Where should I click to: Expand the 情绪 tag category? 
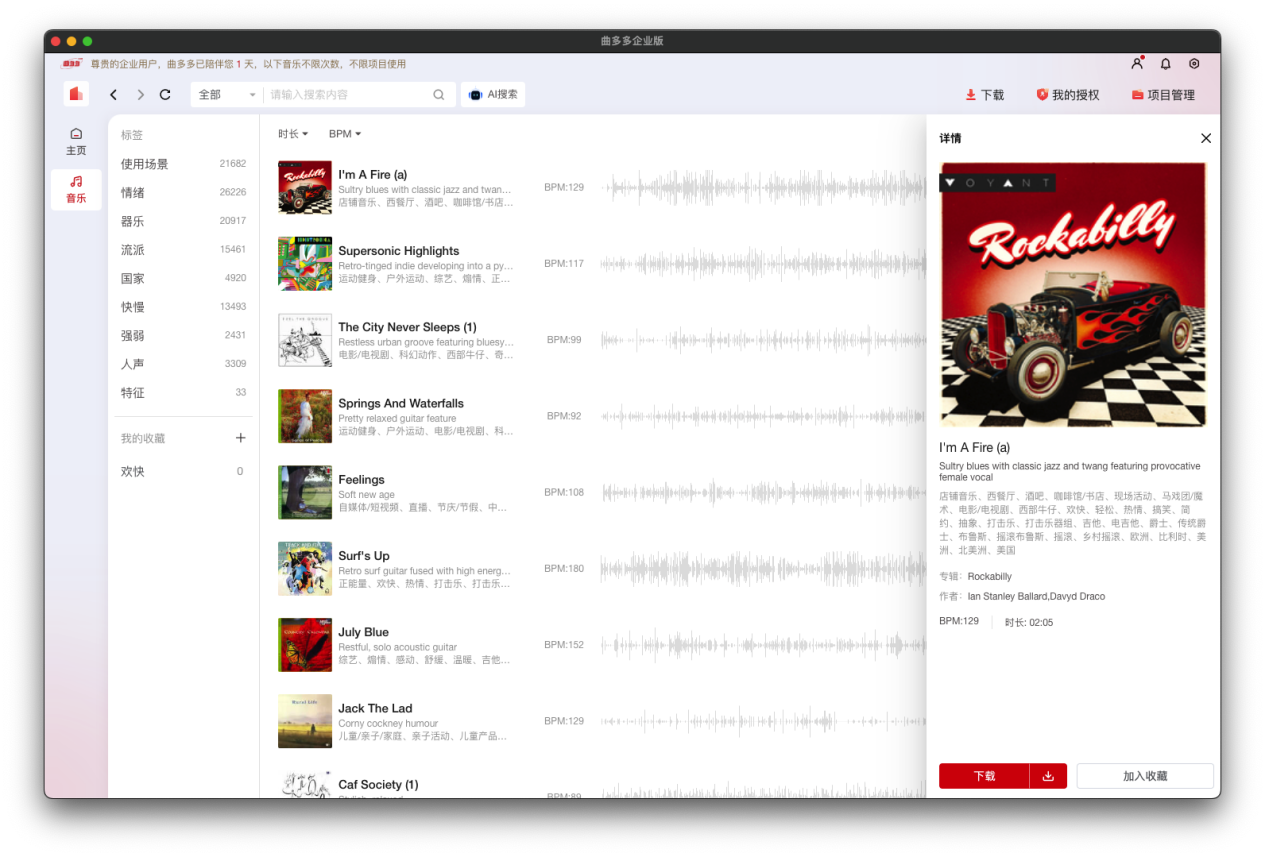pyautogui.click(x=183, y=192)
